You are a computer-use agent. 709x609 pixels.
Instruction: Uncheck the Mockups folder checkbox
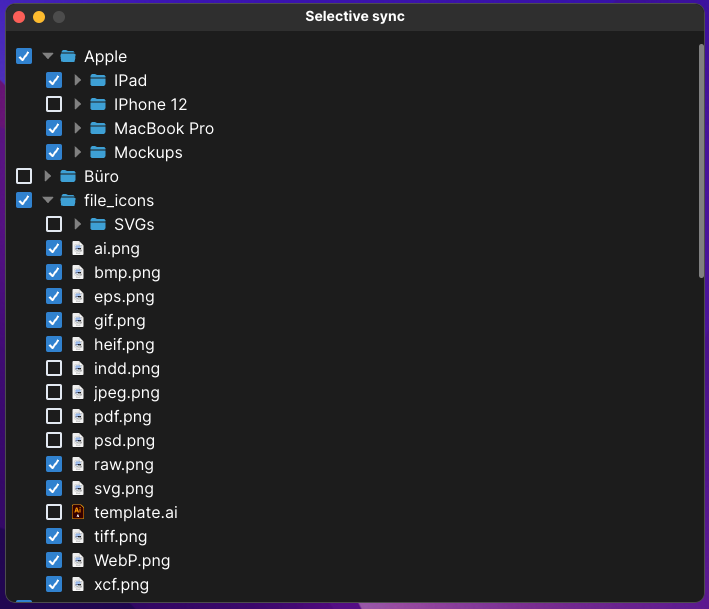tap(54, 152)
